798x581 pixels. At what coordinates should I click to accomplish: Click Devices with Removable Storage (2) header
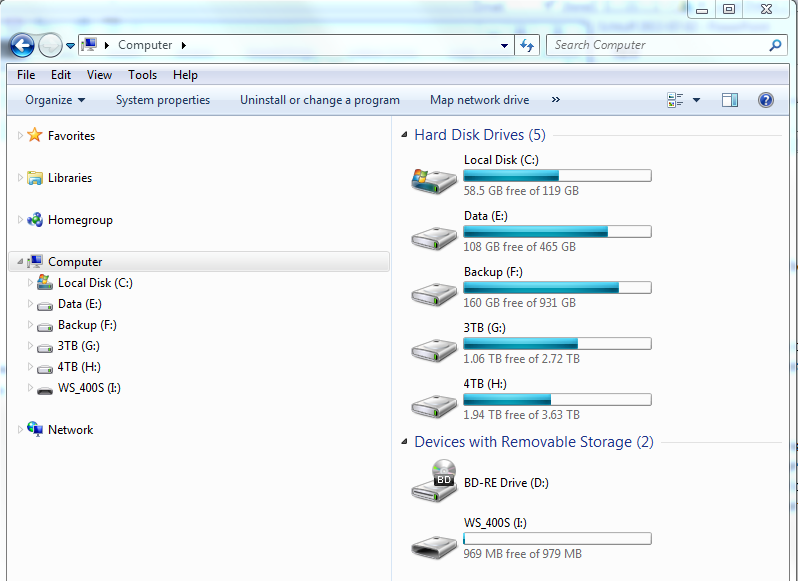click(534, 442)
